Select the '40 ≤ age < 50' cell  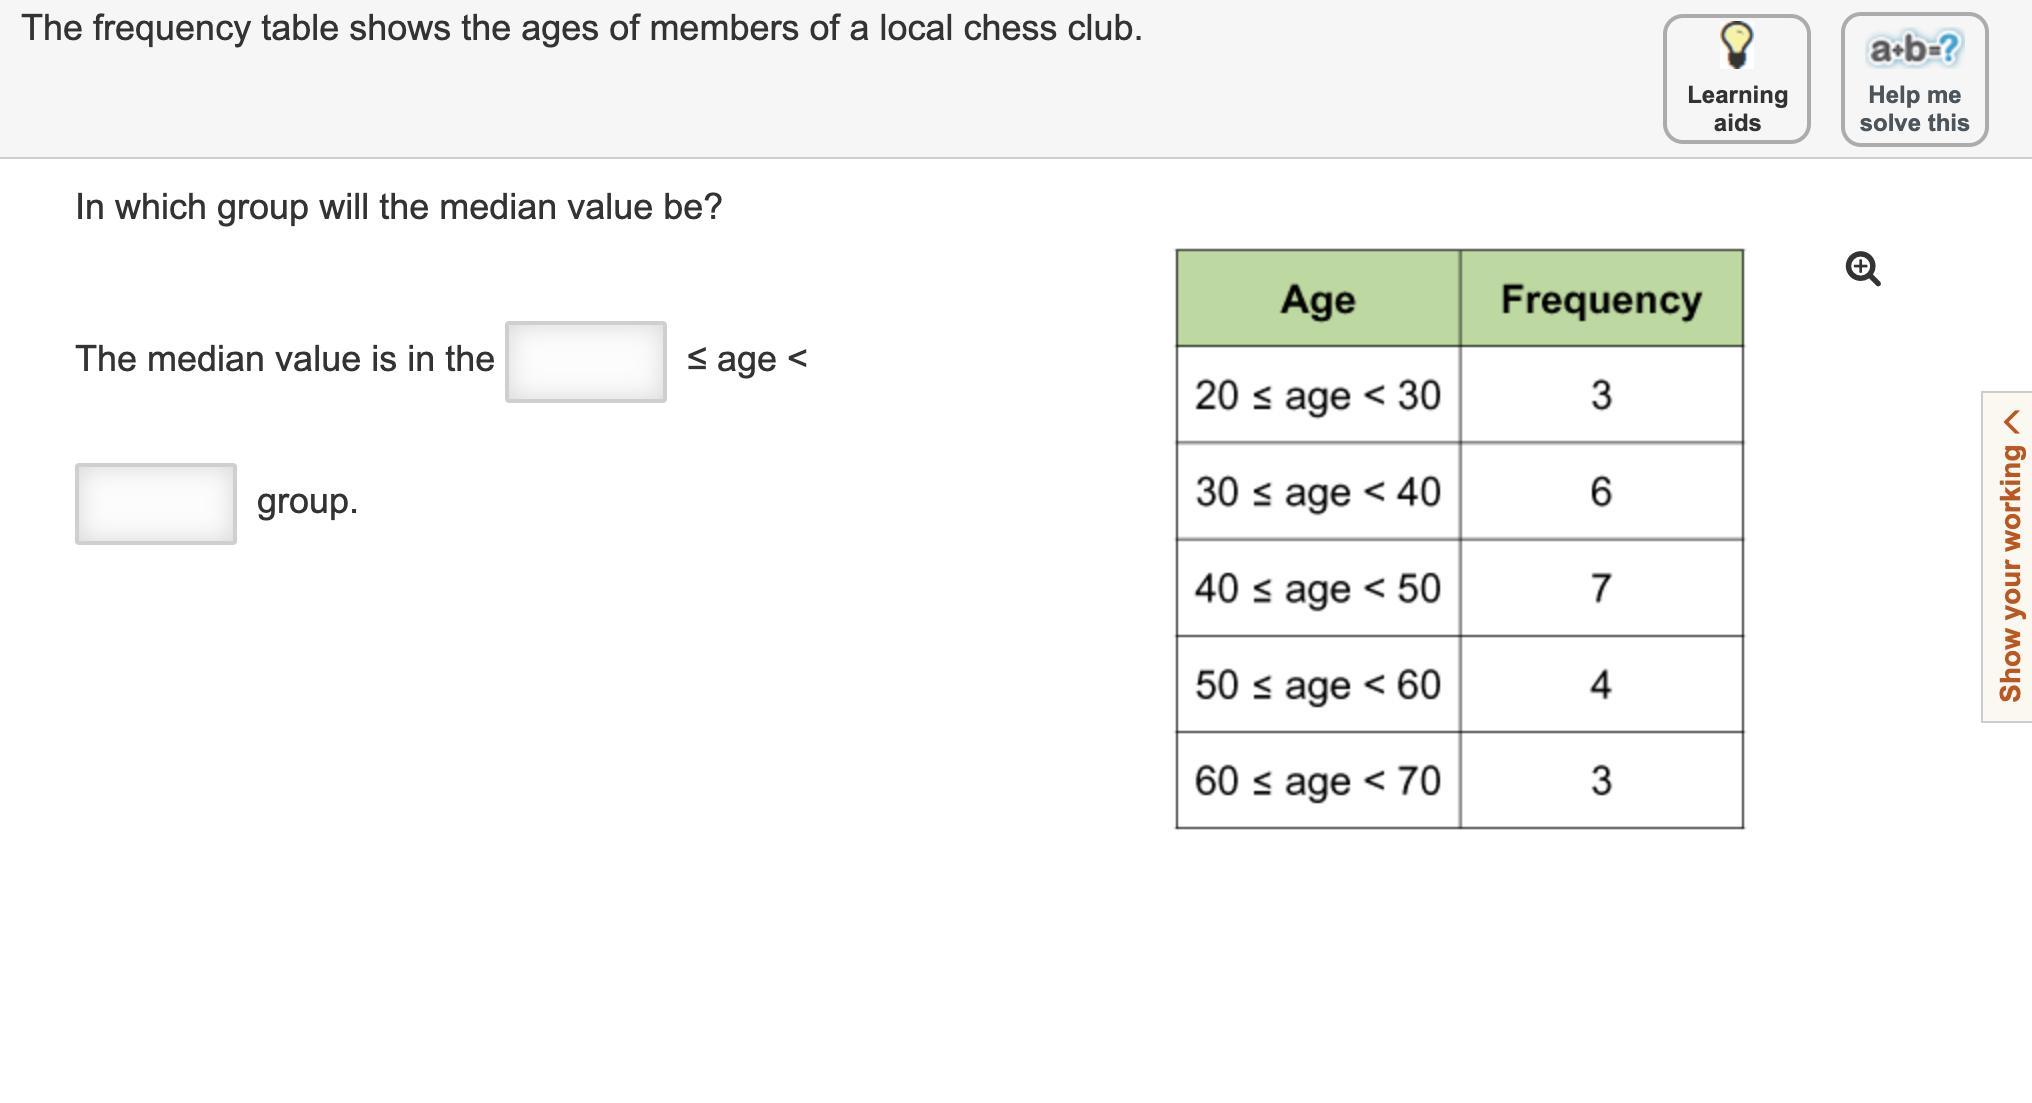pyautogui.click(x=1318, y=588)
